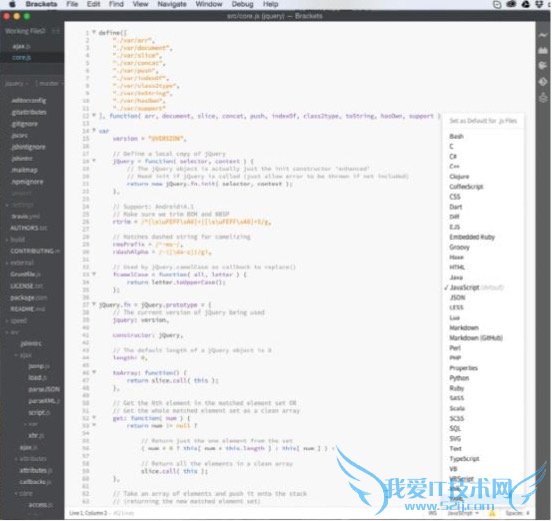The height and width of the screenshot is (521, 552).
Task: Click the Apple menu logo
Action: tap(12, 4)
